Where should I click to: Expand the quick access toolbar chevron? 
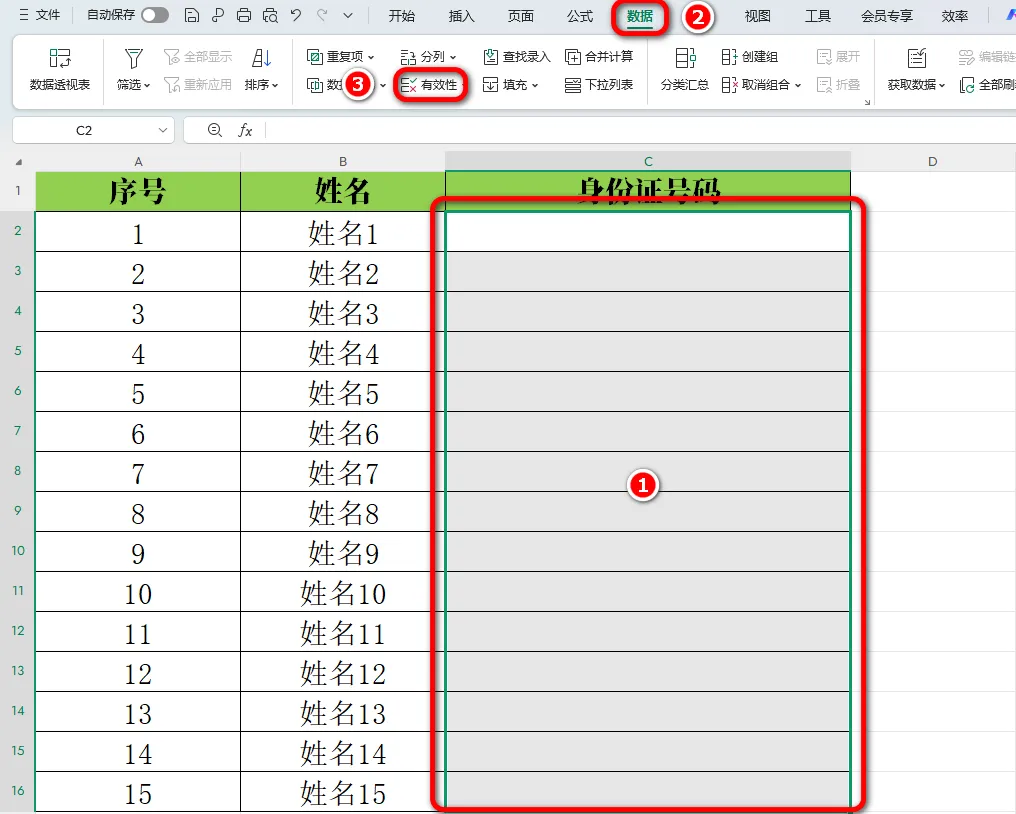[x=348, y=16]
